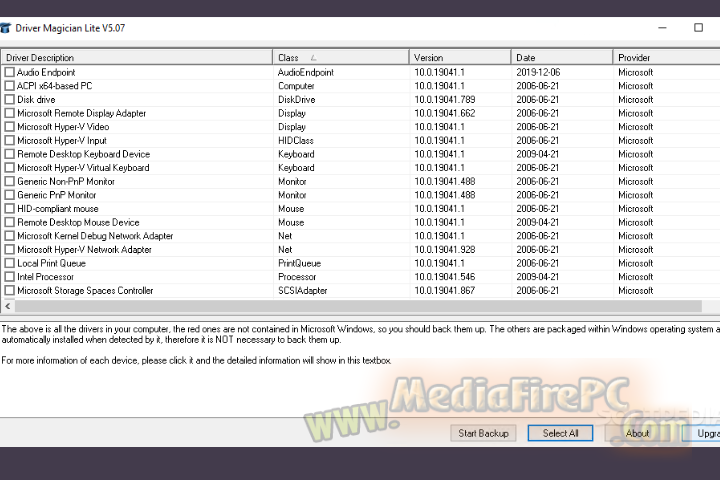Sort by the Version column header
The image size is (720, 480).
460,57
